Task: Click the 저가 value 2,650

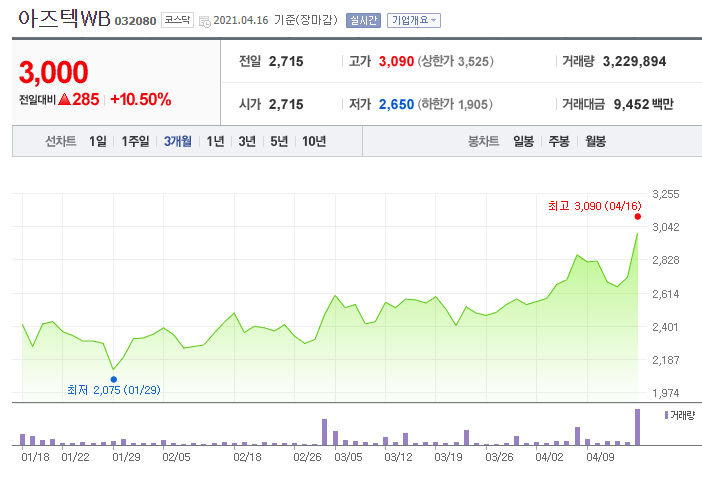Action: (x=396, y=104)
